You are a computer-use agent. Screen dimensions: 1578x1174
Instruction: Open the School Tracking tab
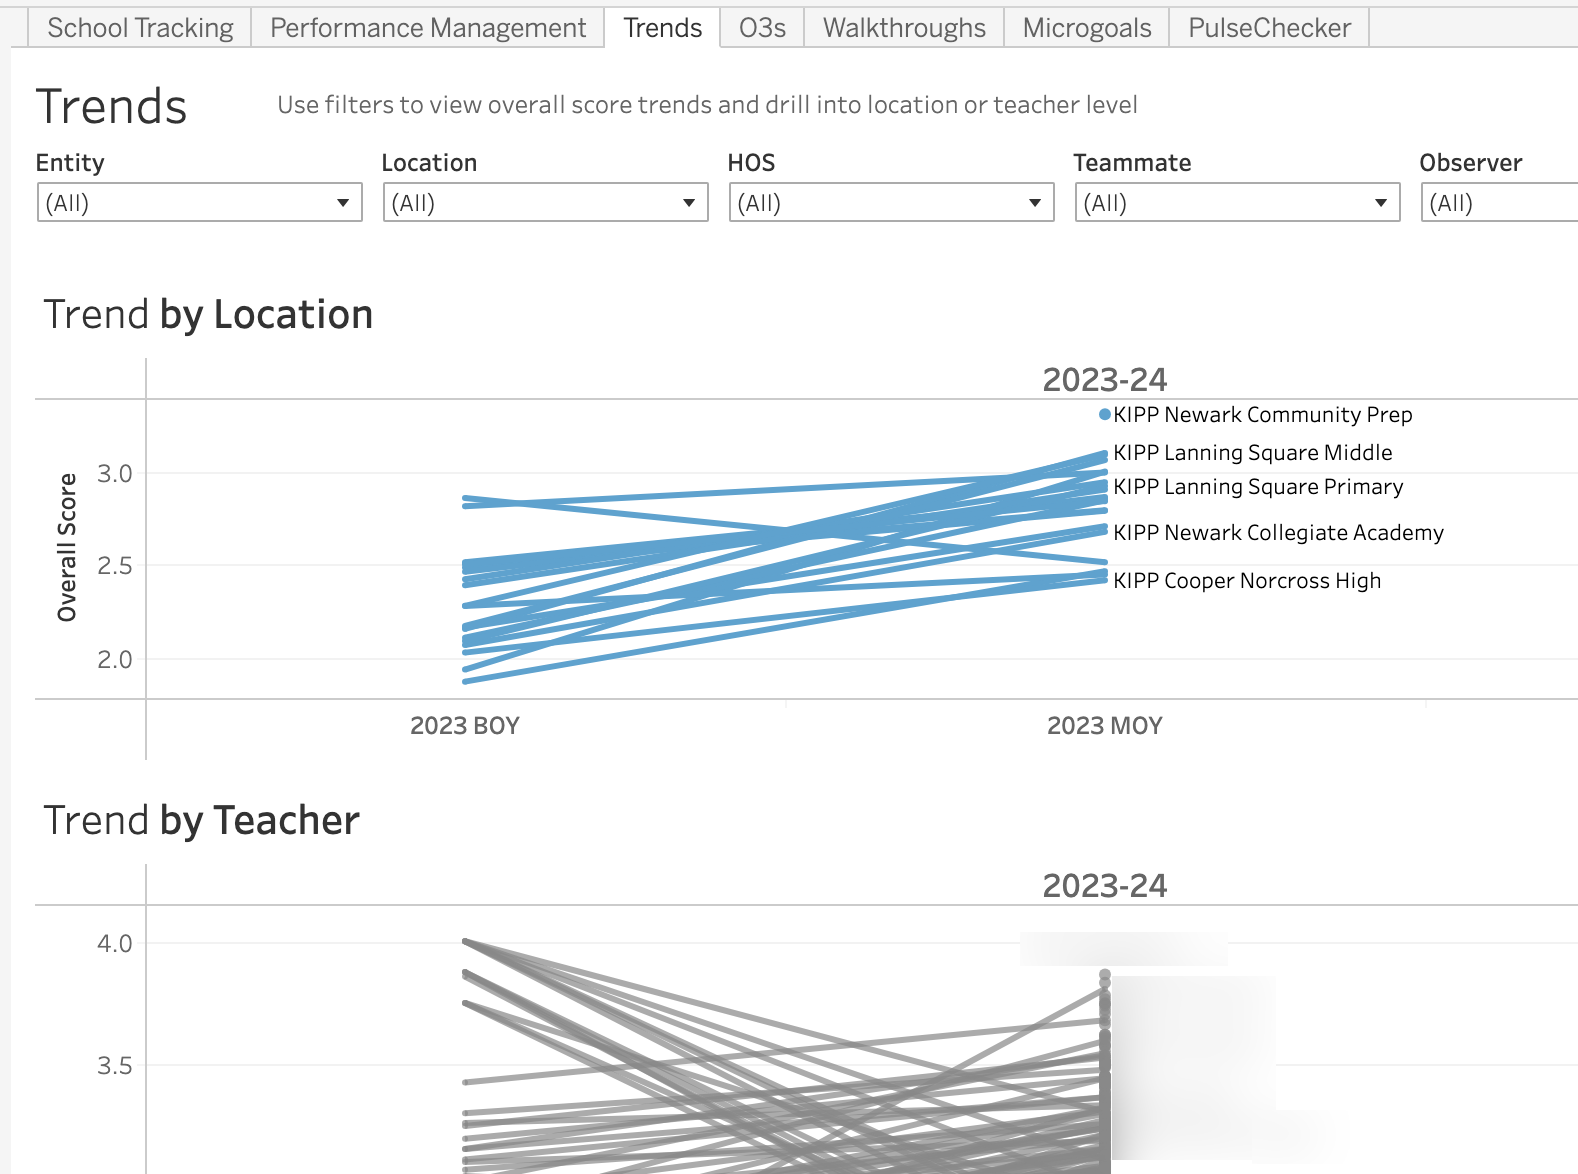[140, 28]
